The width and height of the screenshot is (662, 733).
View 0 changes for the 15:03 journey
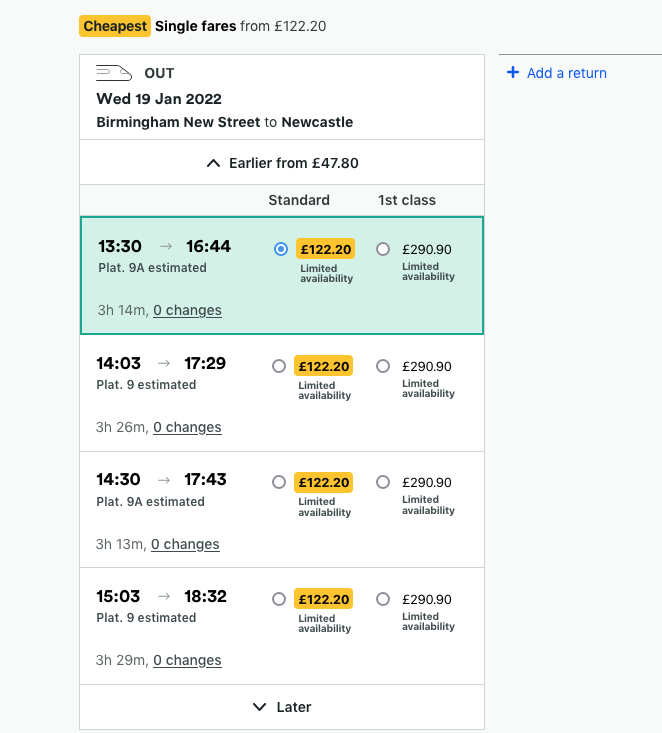click(187, 660)
